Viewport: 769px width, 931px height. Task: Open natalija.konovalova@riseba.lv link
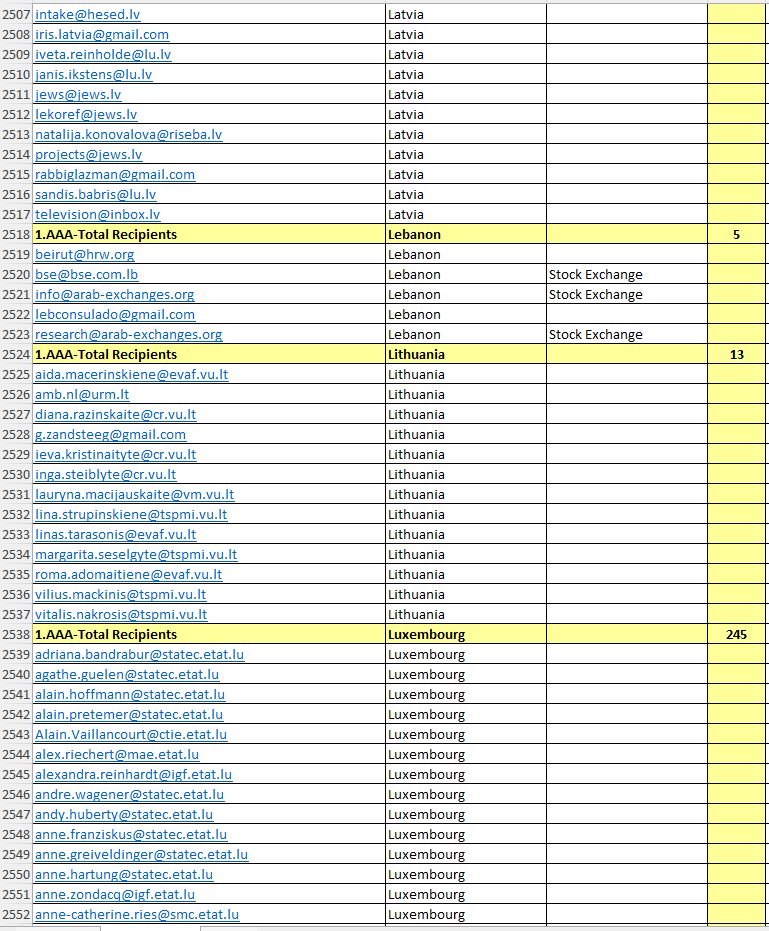pos(129,134)
